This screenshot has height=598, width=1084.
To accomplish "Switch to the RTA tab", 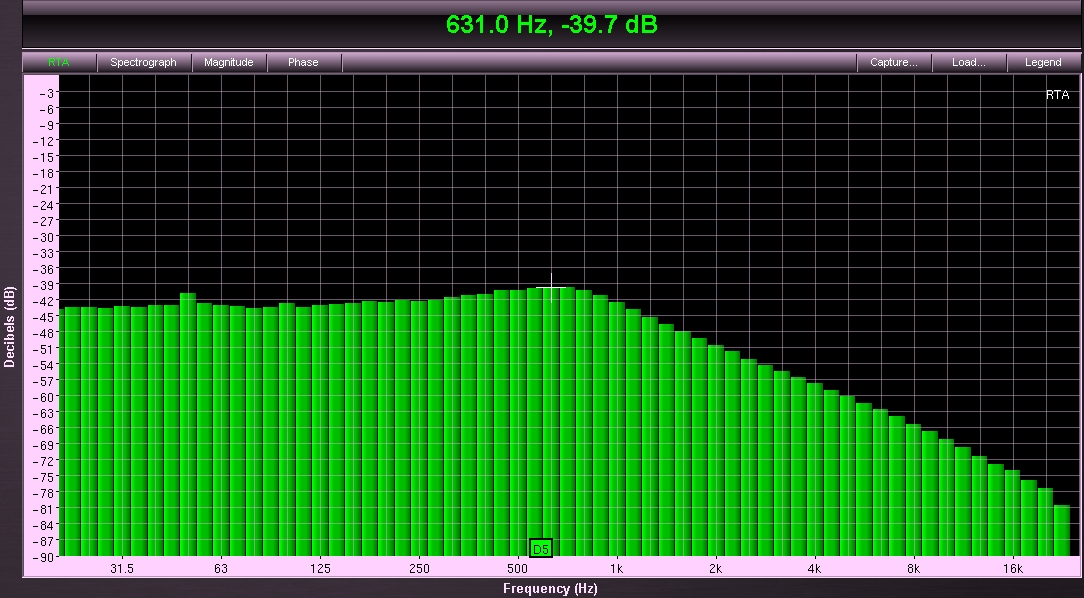I will (59, 62).
